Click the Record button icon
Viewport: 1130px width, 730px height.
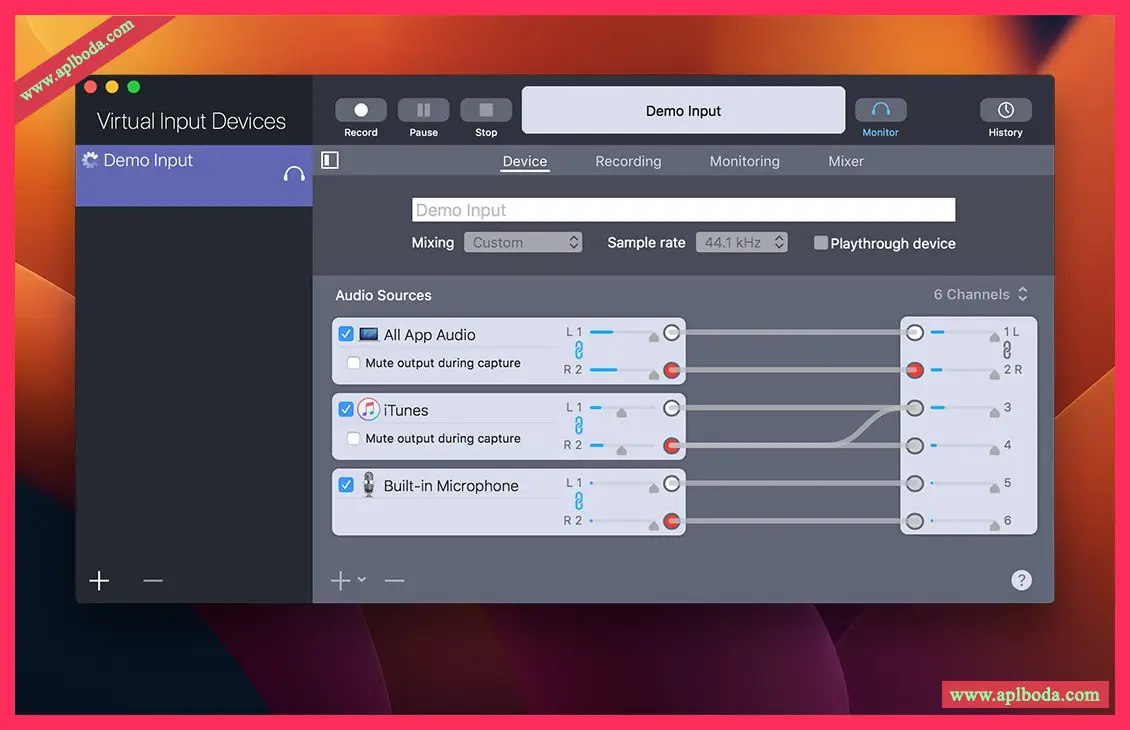click(x=361, y=110)
